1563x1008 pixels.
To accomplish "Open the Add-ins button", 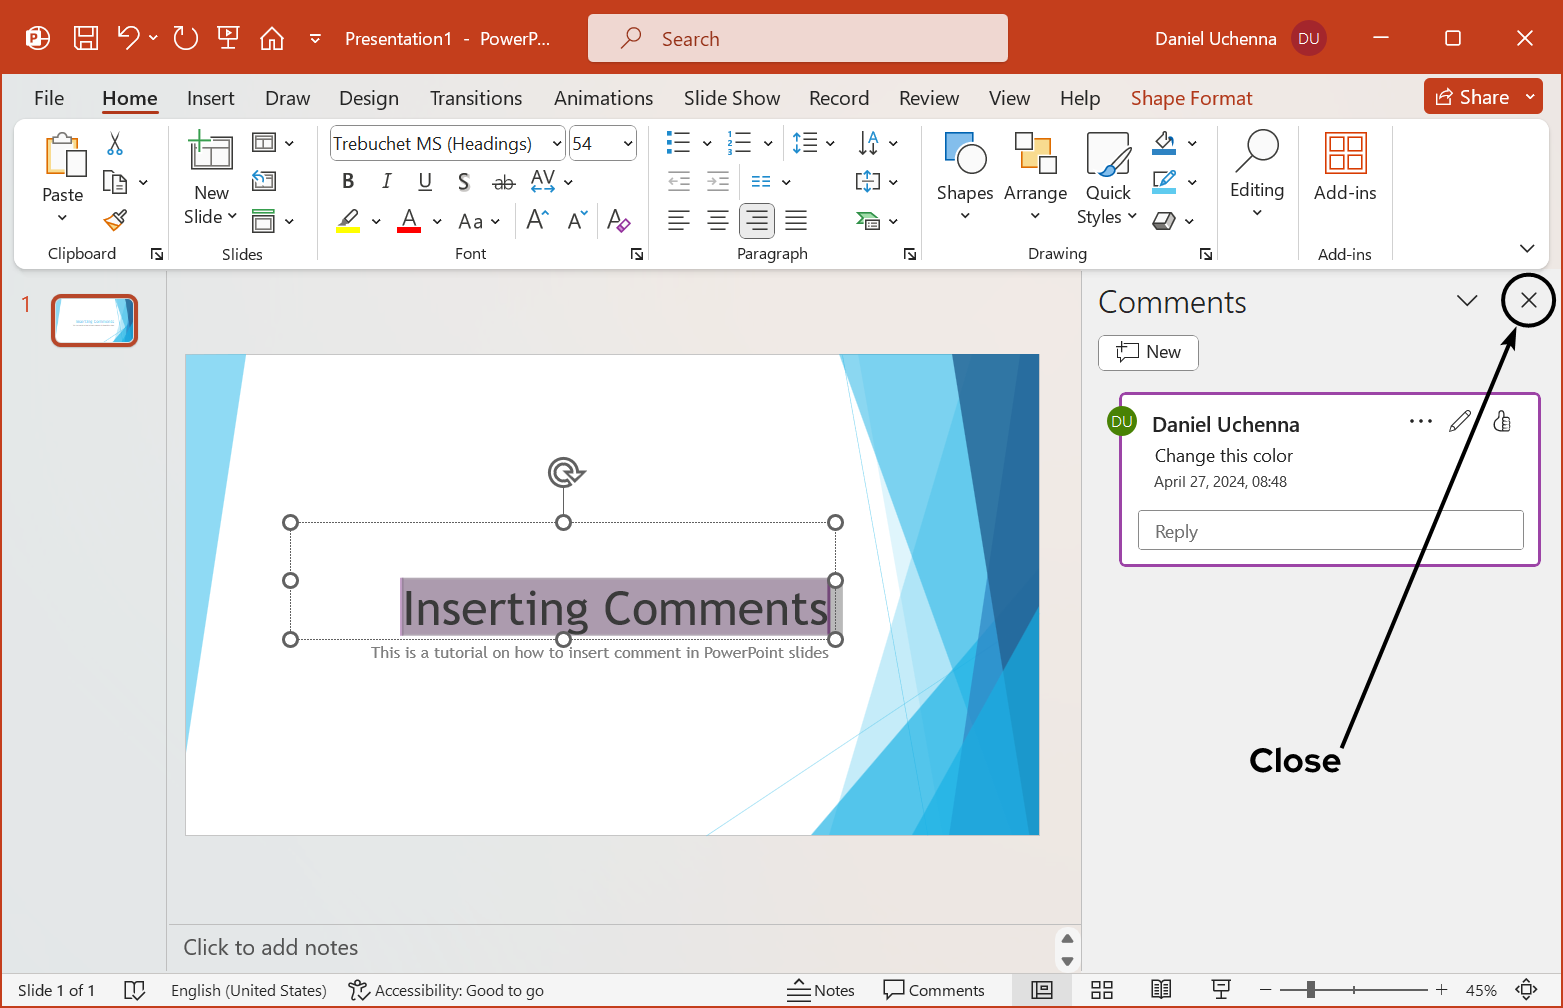I will (x=1345, y=168).
